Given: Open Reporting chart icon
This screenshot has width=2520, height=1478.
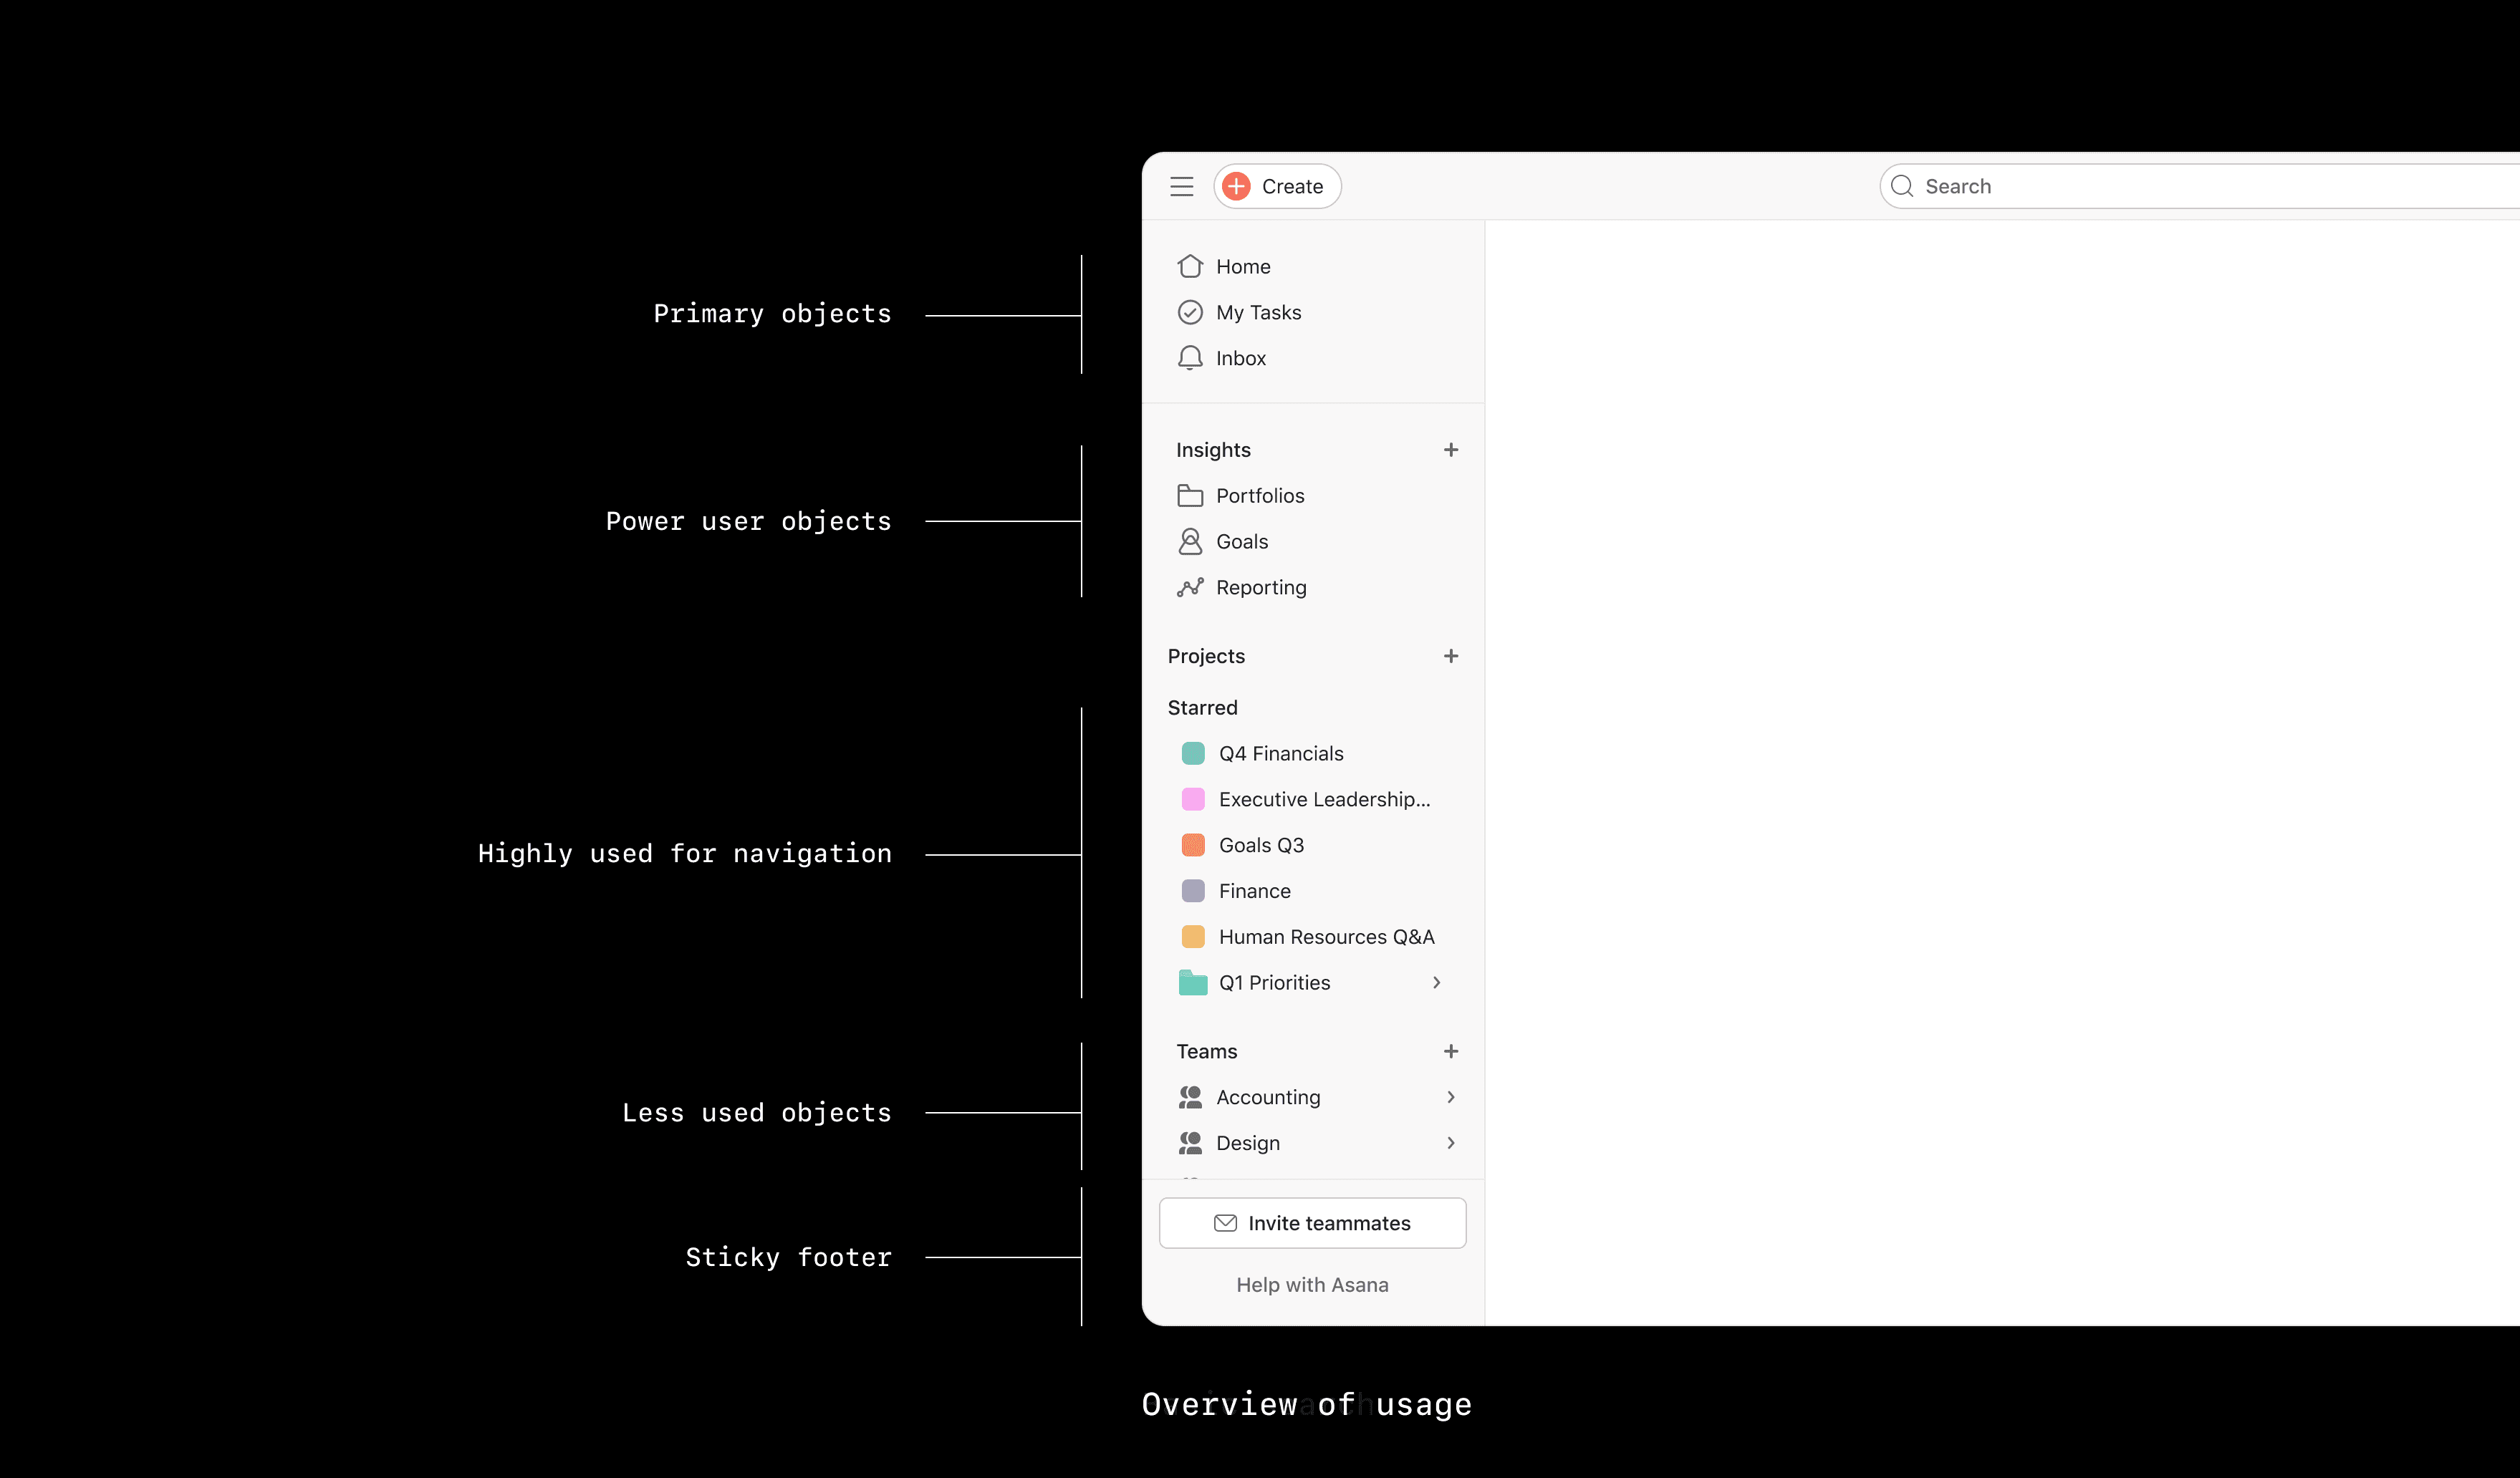Looking at the screenshot, I should 1189,587.
